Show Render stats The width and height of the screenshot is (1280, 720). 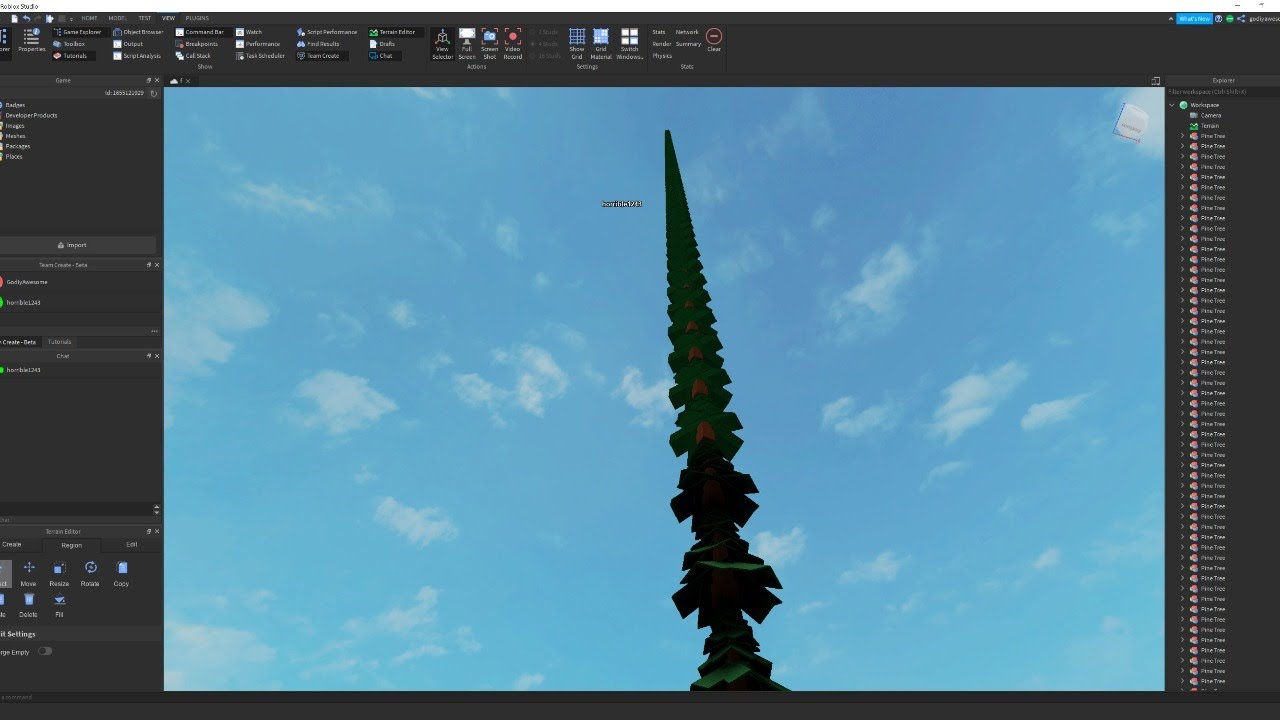point(661,44)
